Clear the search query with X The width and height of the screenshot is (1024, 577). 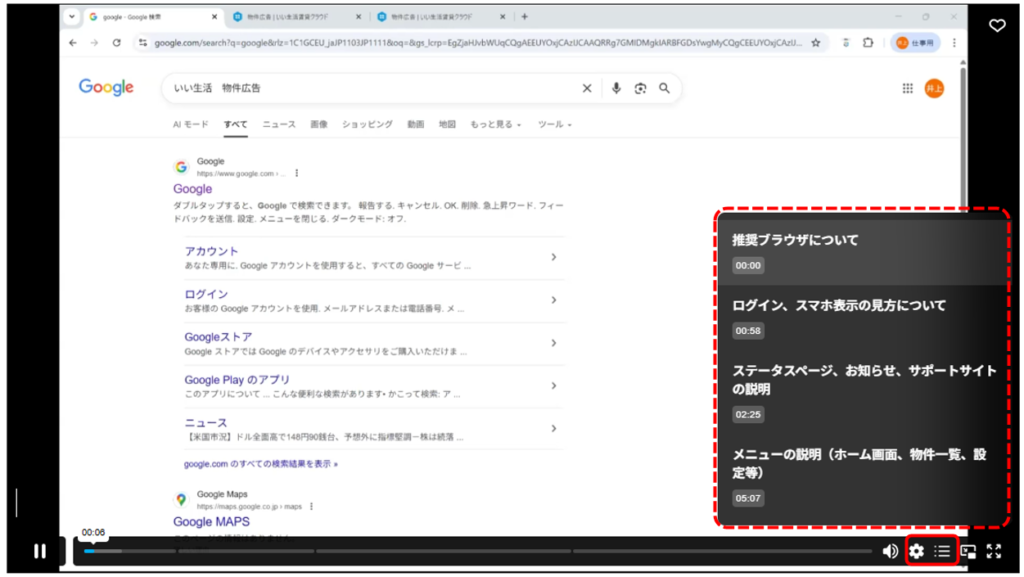[586, 88]
